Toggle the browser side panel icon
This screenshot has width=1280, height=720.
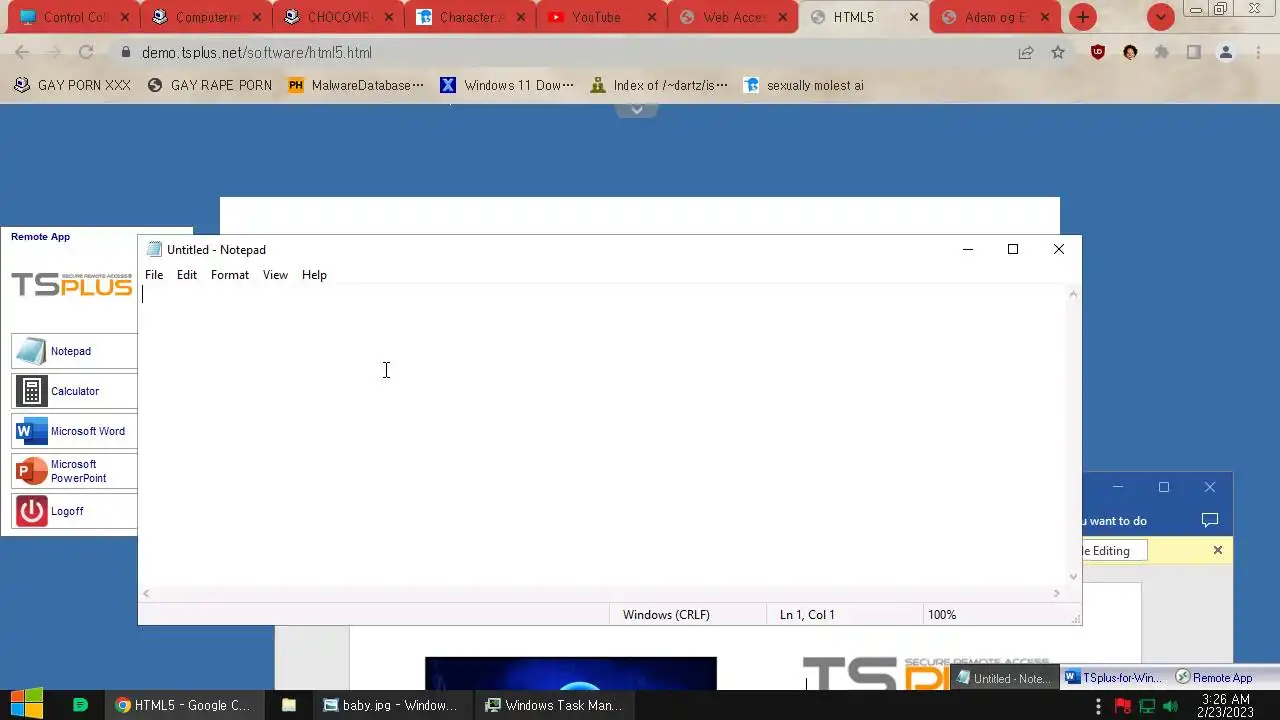[1193, 53]
